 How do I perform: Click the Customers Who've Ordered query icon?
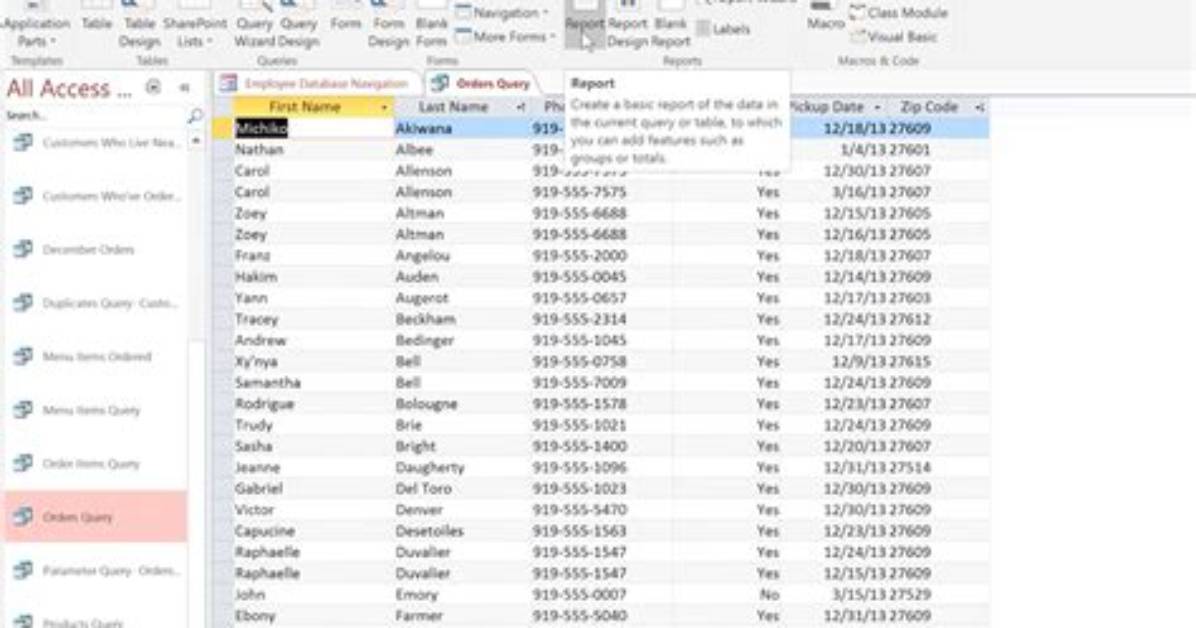[23, 195]
